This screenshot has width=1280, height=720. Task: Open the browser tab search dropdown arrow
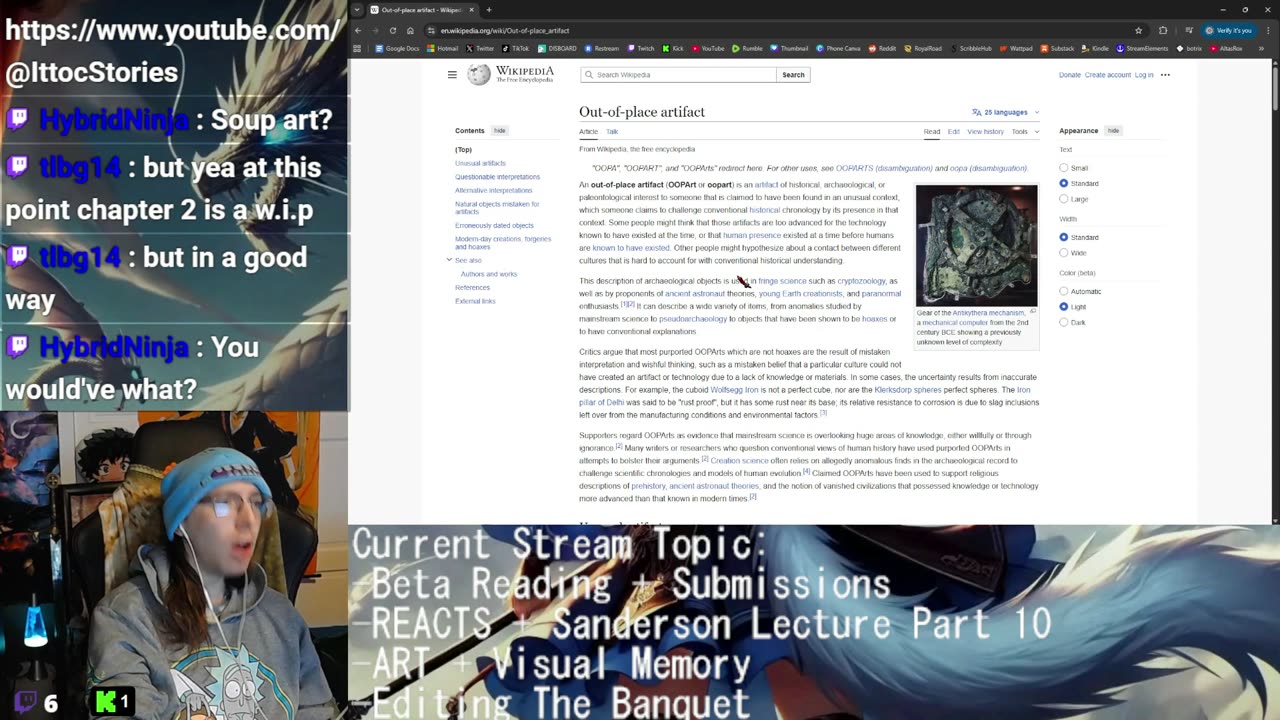pos(357,10)
